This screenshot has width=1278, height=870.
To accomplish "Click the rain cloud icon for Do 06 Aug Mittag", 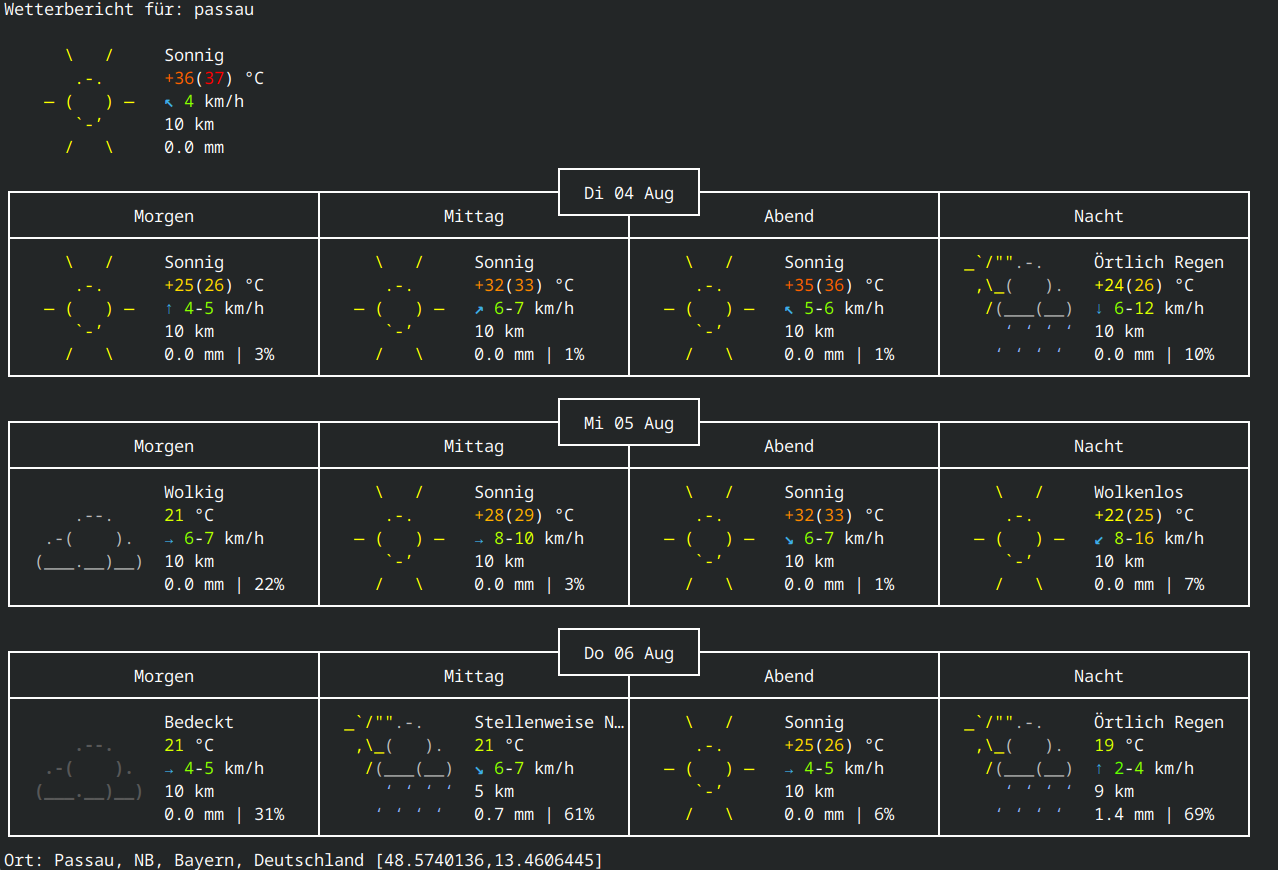I will point(399,769).
